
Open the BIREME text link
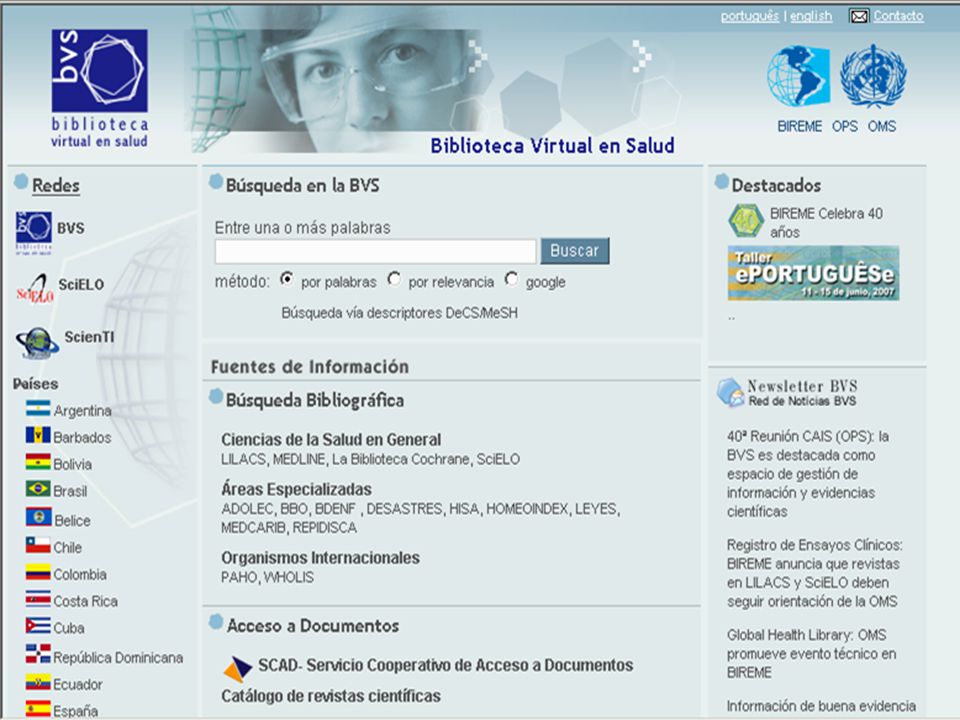point(800,127)
